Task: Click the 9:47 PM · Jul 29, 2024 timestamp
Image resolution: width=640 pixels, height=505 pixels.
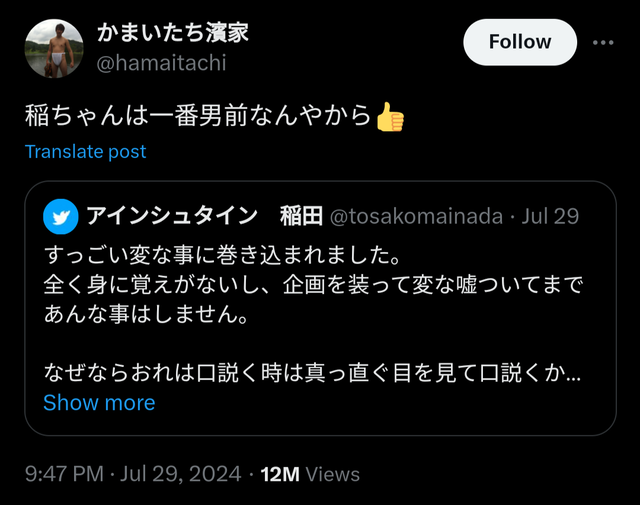Action: 133,474
